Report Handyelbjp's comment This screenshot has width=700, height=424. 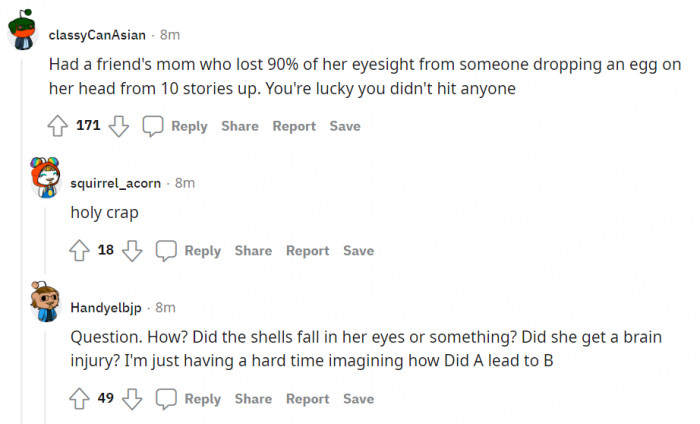tap(307, 399)
